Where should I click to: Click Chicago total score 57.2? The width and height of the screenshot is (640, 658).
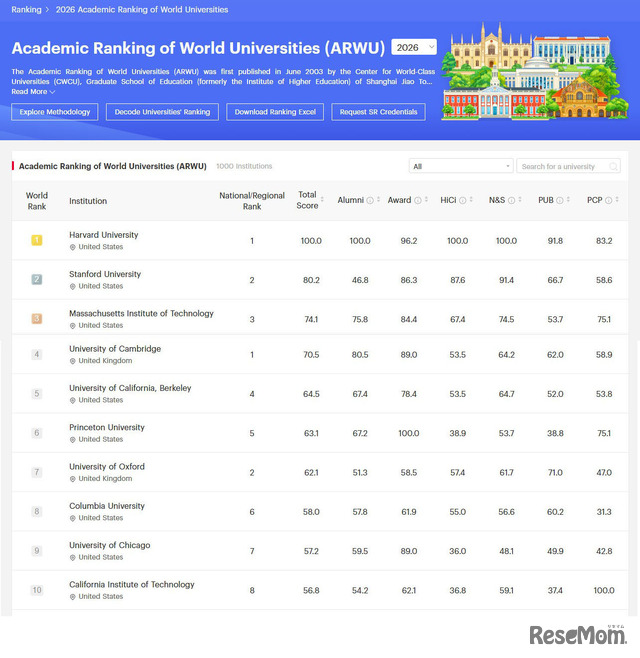pos(311,551)
